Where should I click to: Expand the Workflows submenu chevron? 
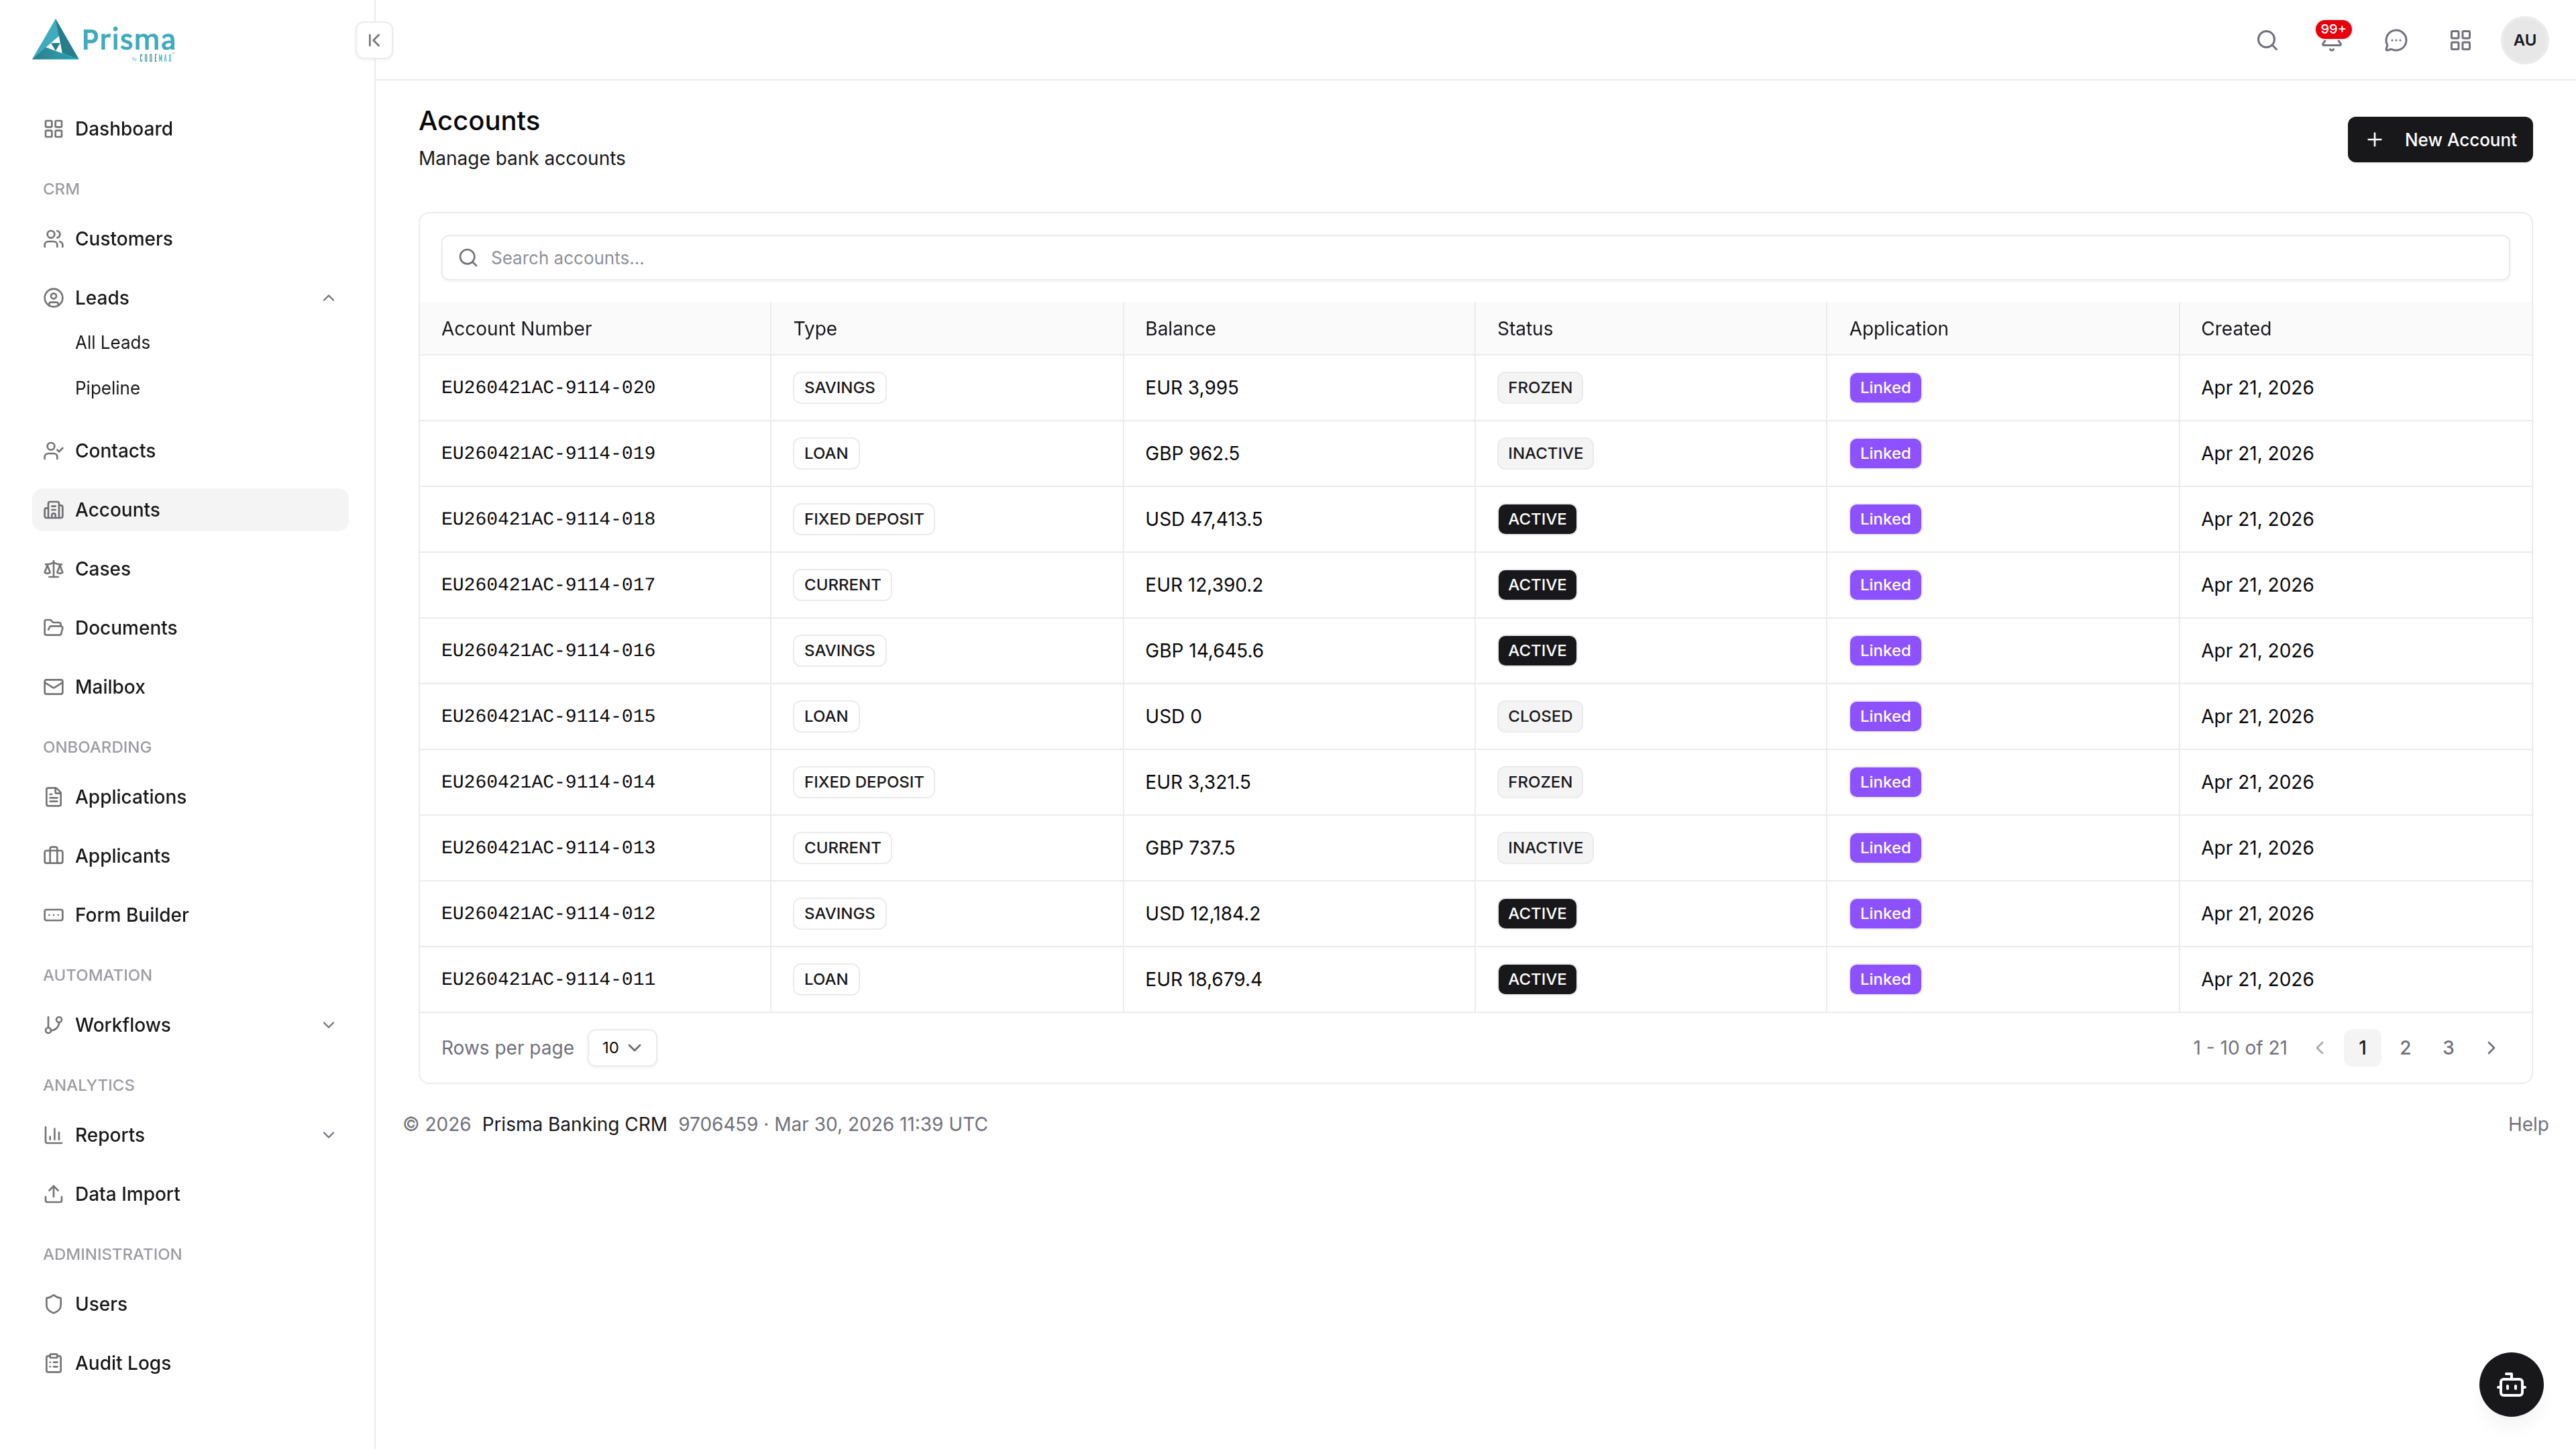[x=328, y=1025]
